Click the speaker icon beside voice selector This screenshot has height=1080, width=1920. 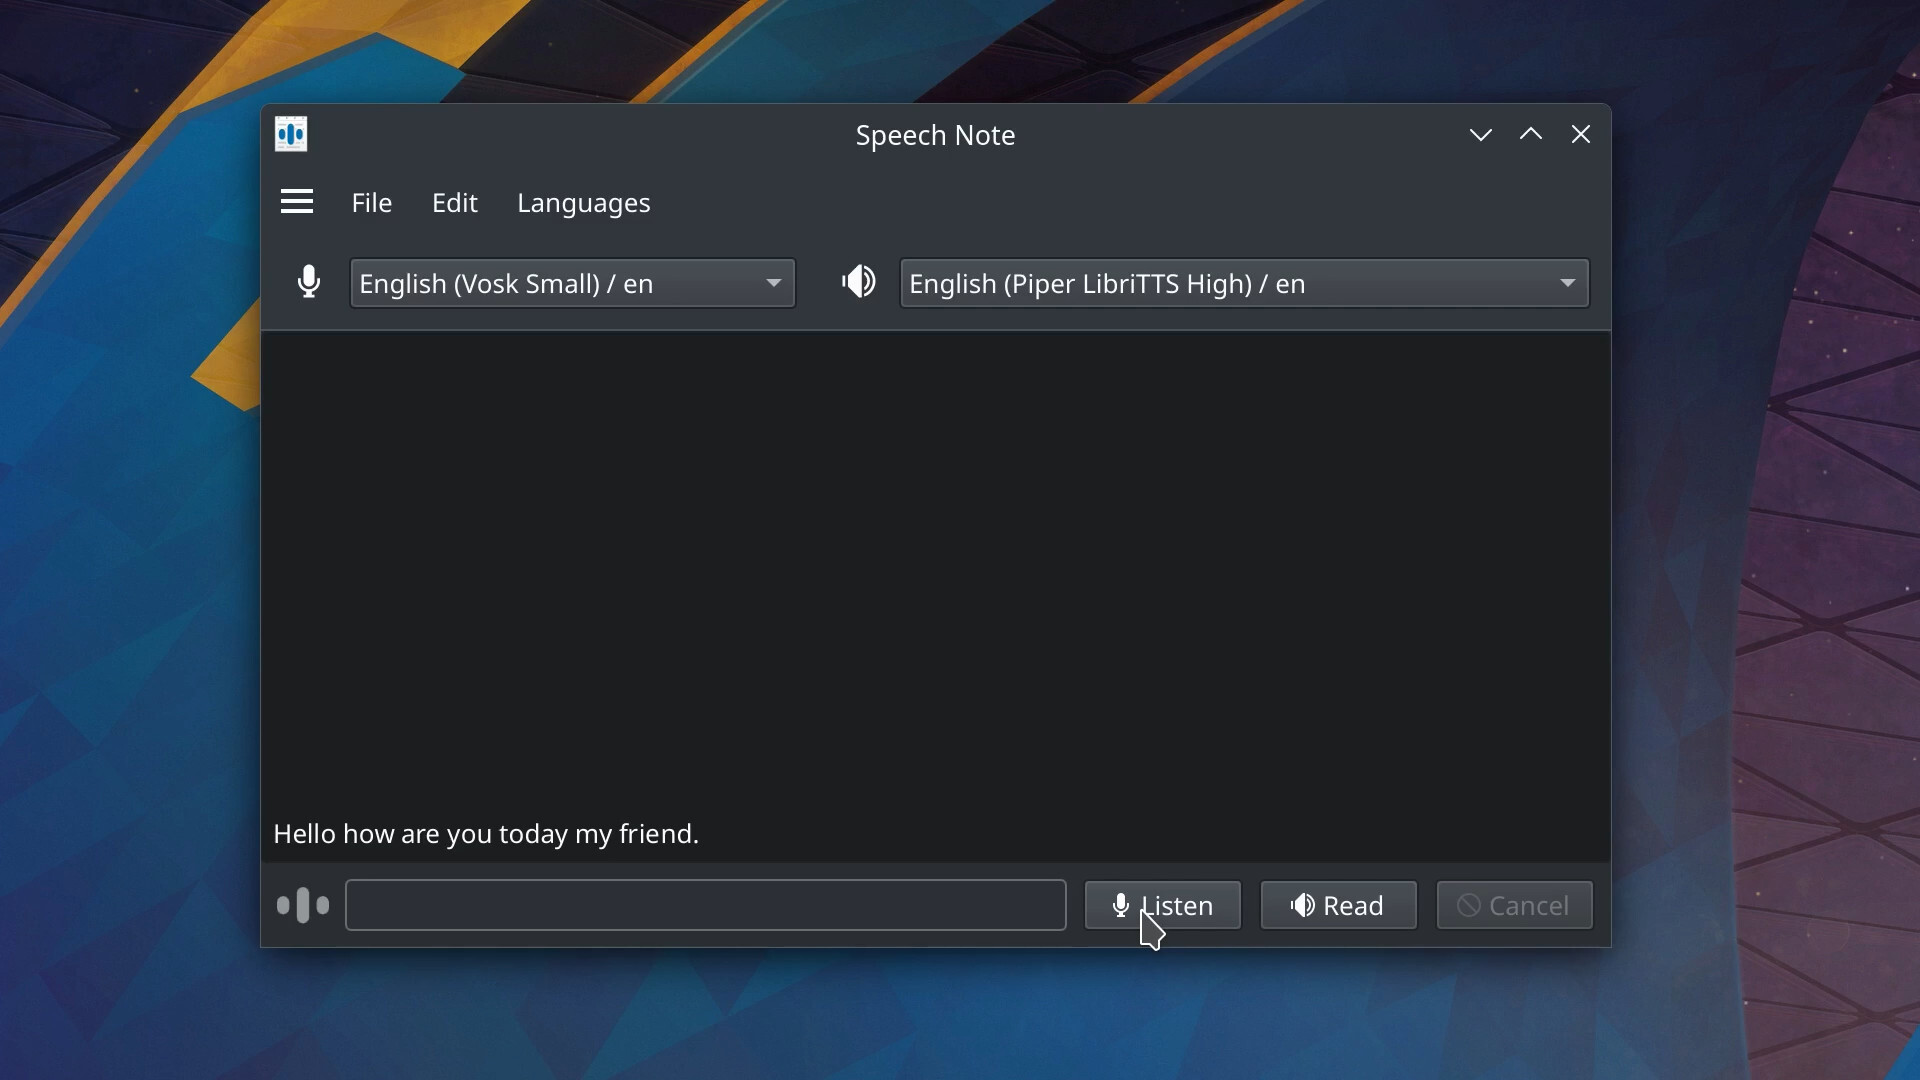click(x=858, y=282)
